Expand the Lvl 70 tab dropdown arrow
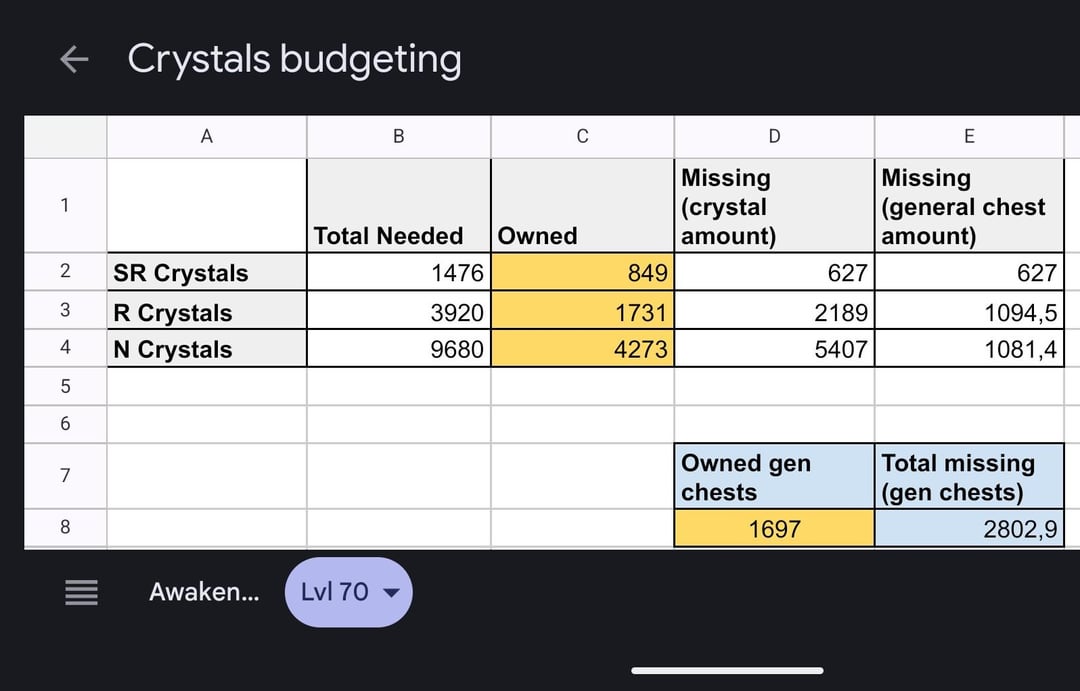 pos(392,592)
